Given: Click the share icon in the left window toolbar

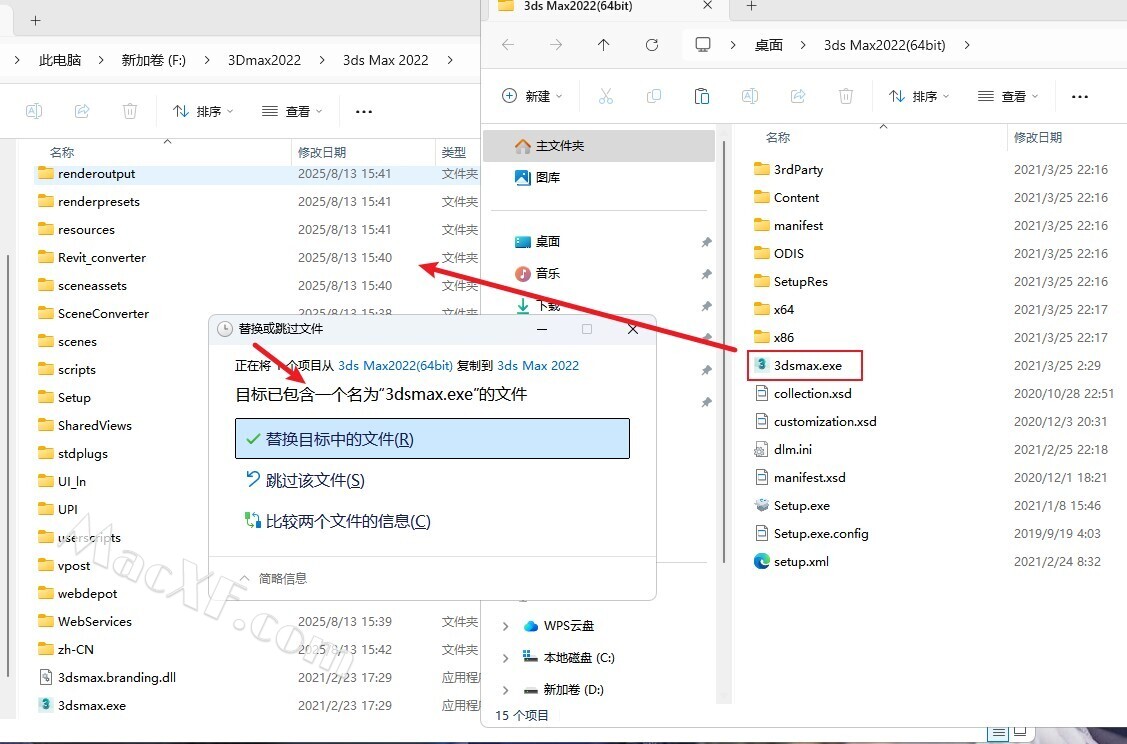Looking at the screenshot, I should pyautogui.click(x=82, y=111).
